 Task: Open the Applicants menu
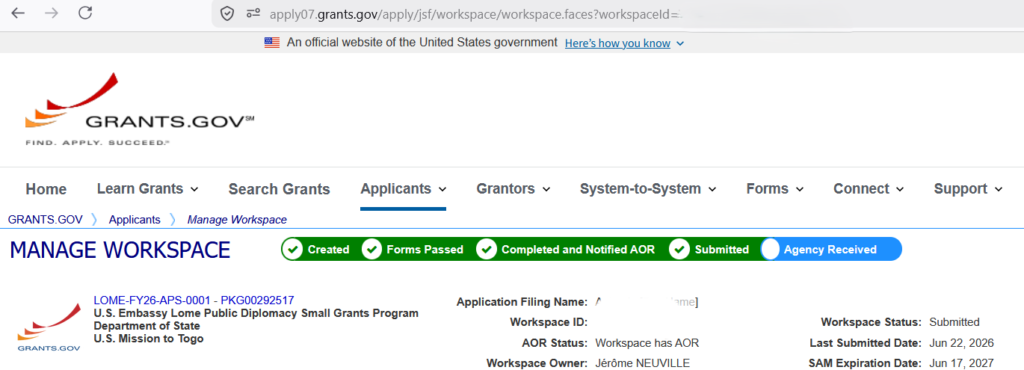pyautogui.click(x=396, y=189)
